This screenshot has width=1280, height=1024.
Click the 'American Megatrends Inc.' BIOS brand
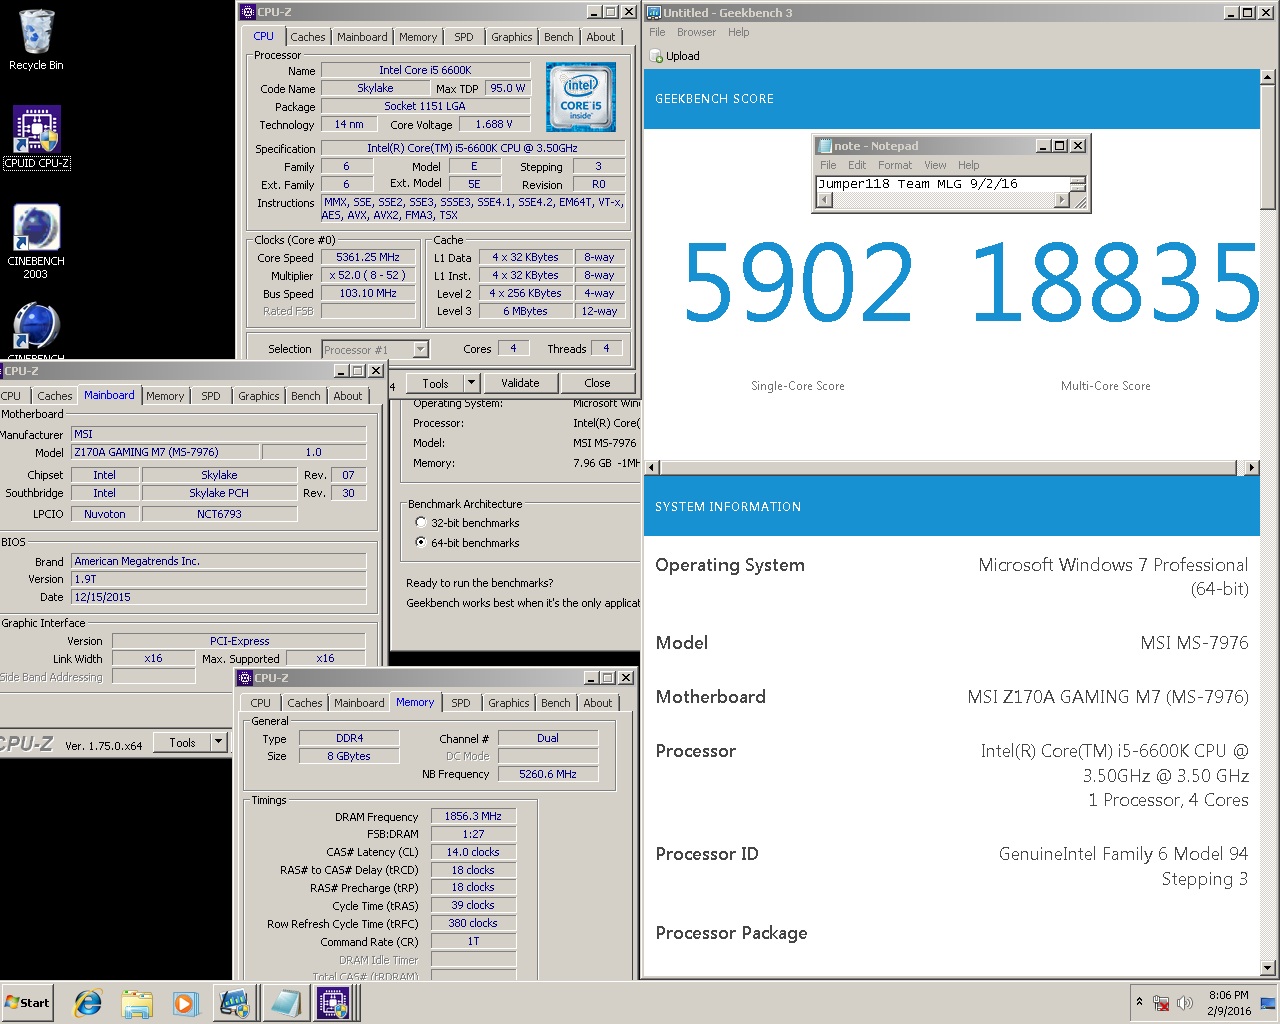click(219, 561)
